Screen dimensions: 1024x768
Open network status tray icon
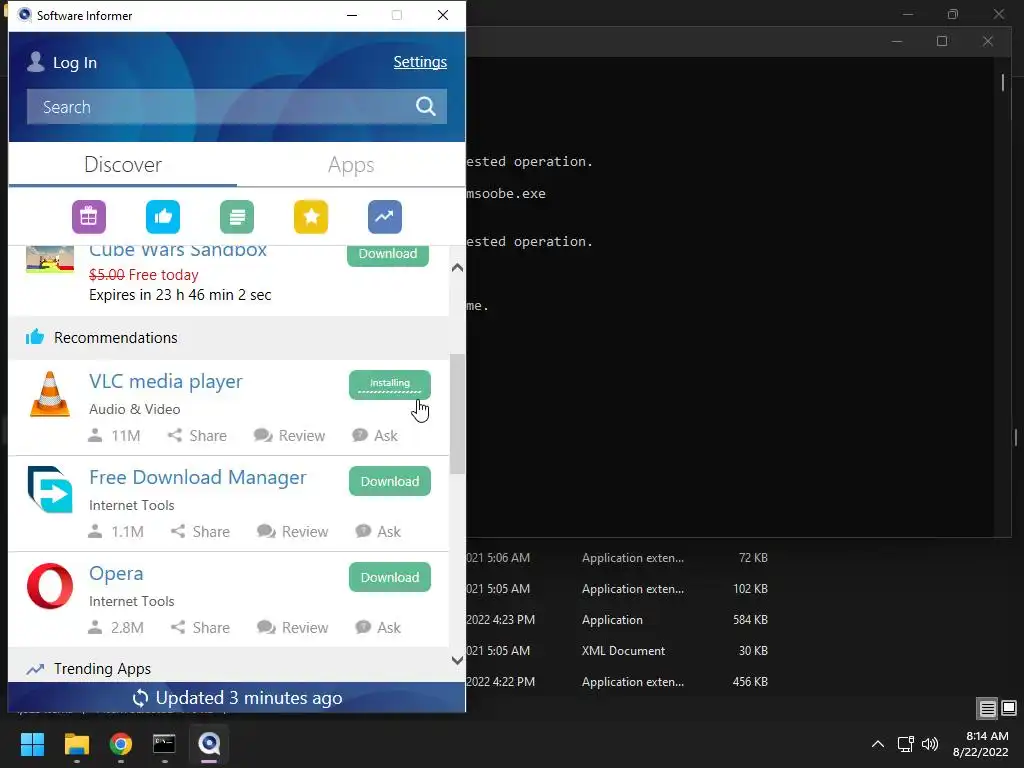(x=905, y=744)
